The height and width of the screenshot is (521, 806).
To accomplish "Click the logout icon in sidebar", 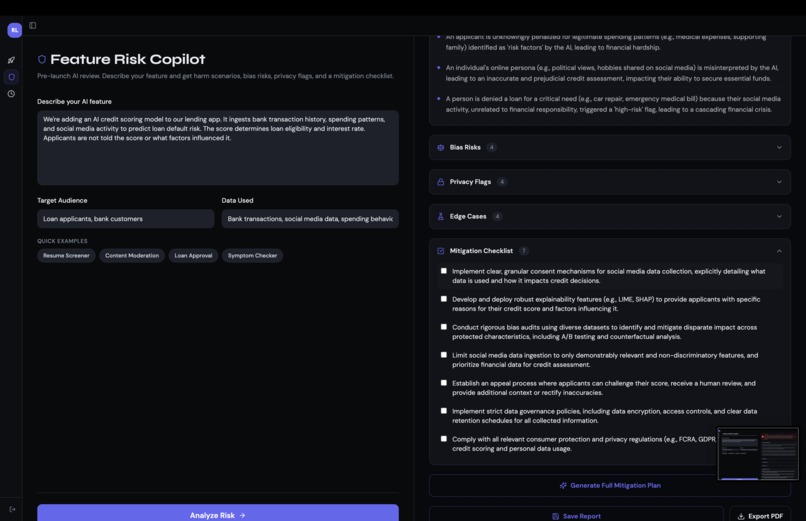I will point(12,509).
